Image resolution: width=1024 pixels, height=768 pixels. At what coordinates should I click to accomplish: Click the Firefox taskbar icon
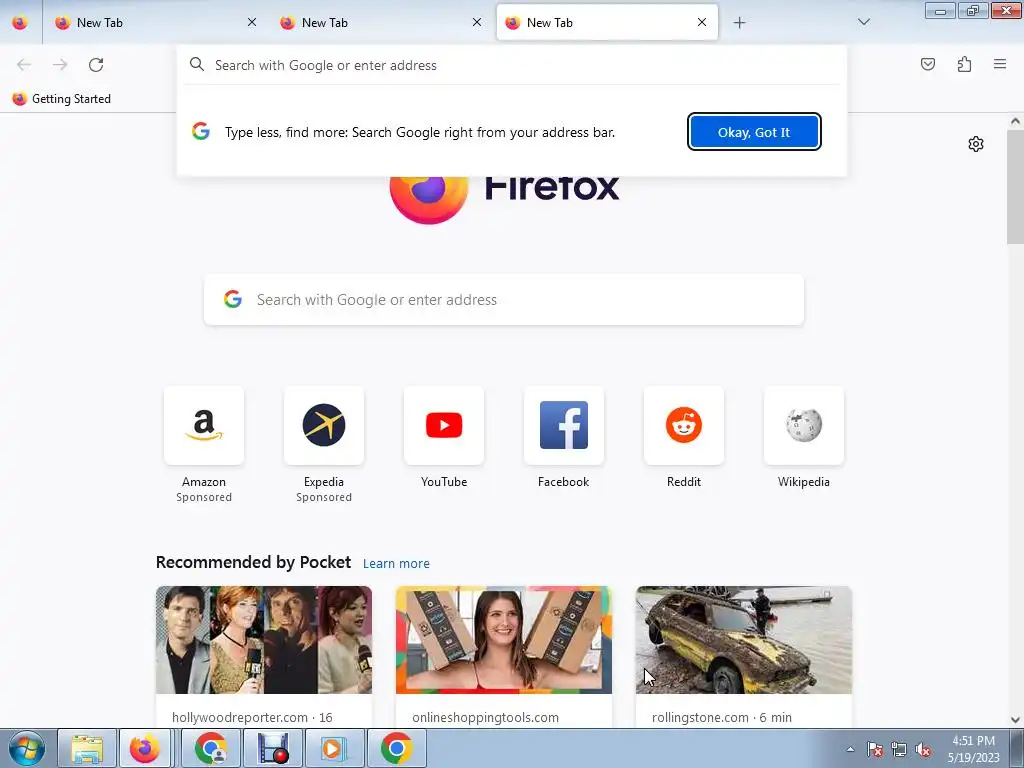[145, 748]
